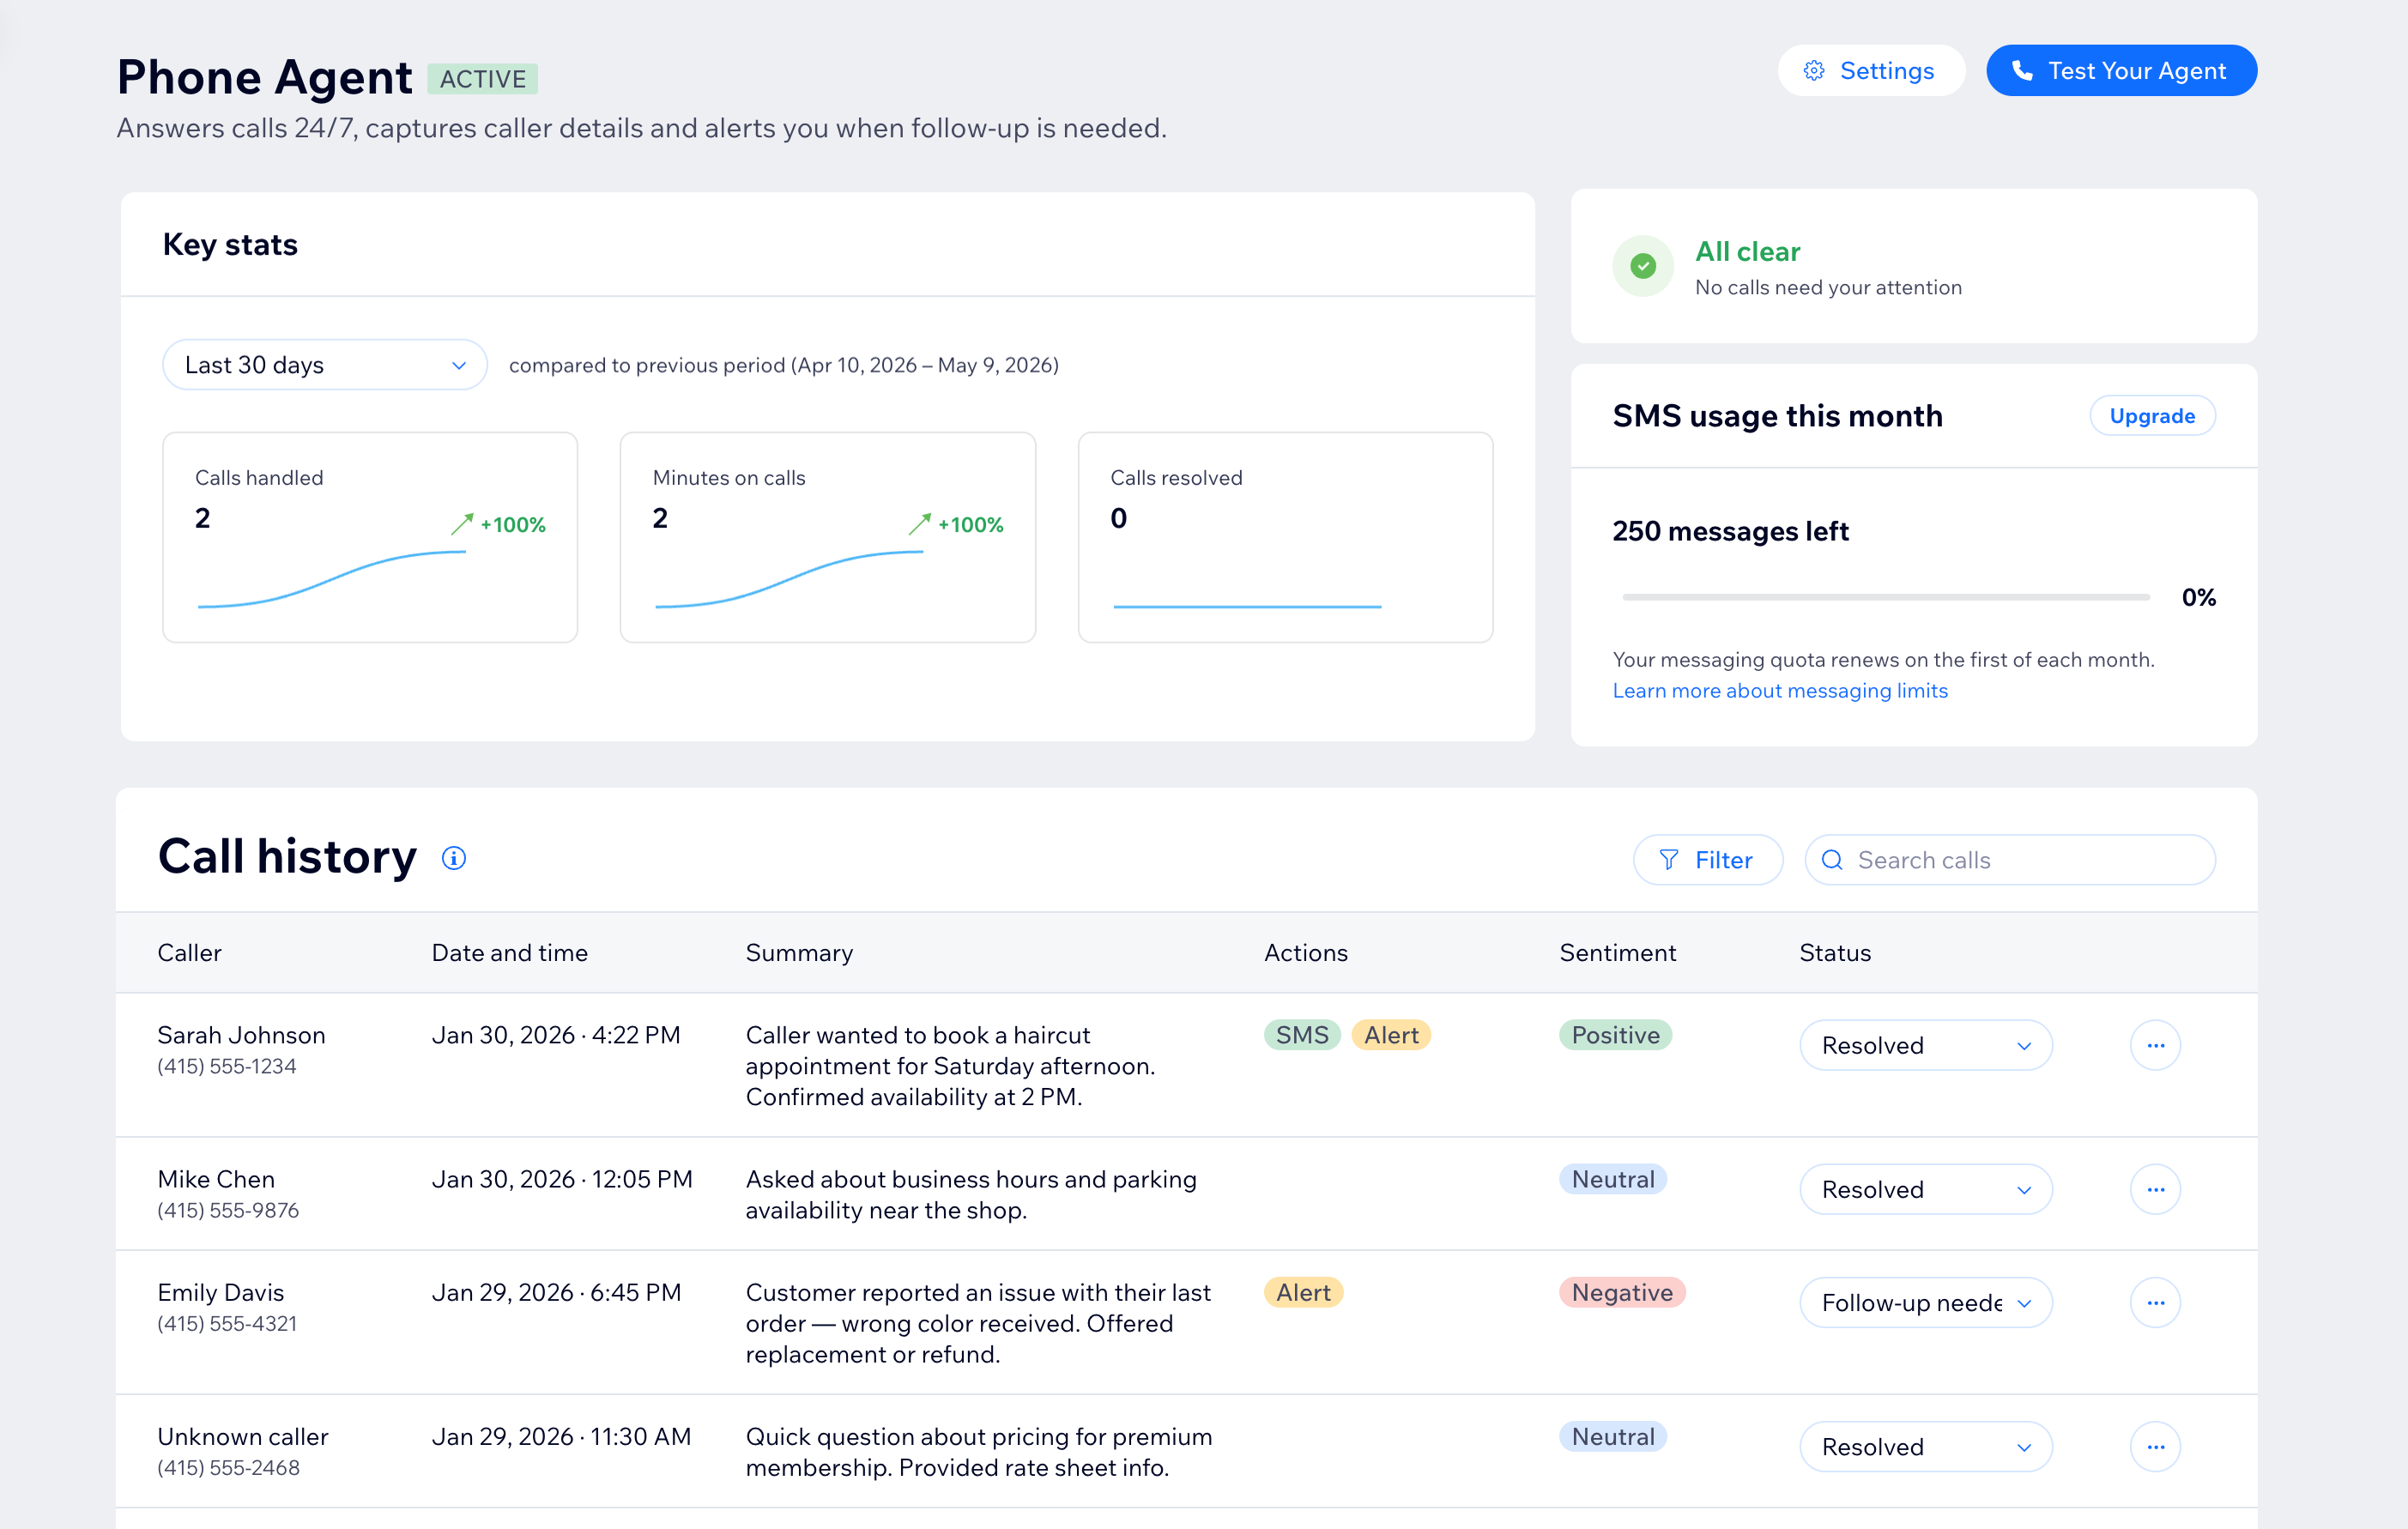Click summary about haircut appointment
This screenshot has height=1529, width=2408.
(950, 1066)
